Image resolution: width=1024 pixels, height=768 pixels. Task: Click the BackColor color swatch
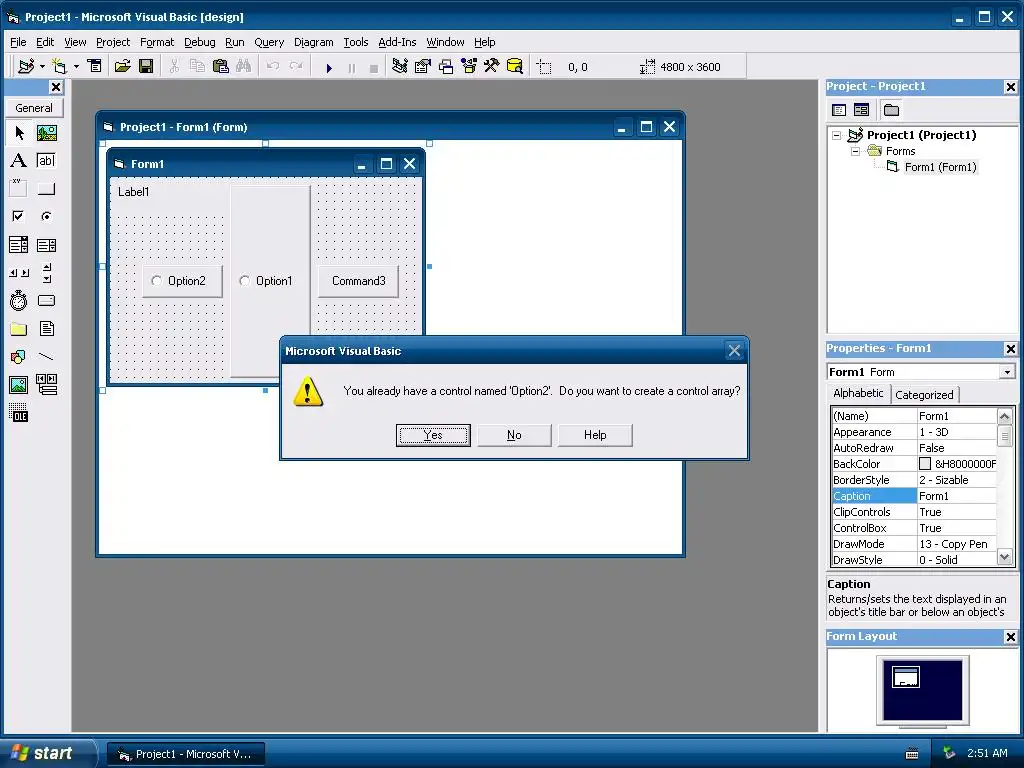(x=925, y=464)
